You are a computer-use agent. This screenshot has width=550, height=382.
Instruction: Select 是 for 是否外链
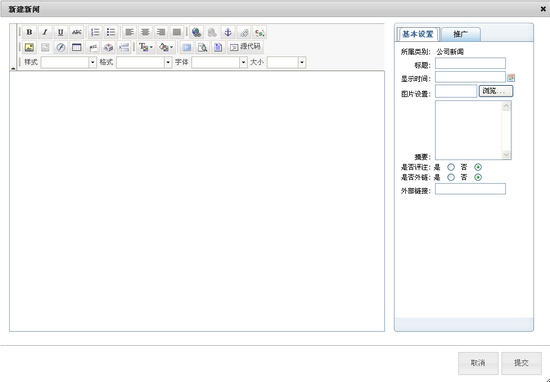(451, 177)
